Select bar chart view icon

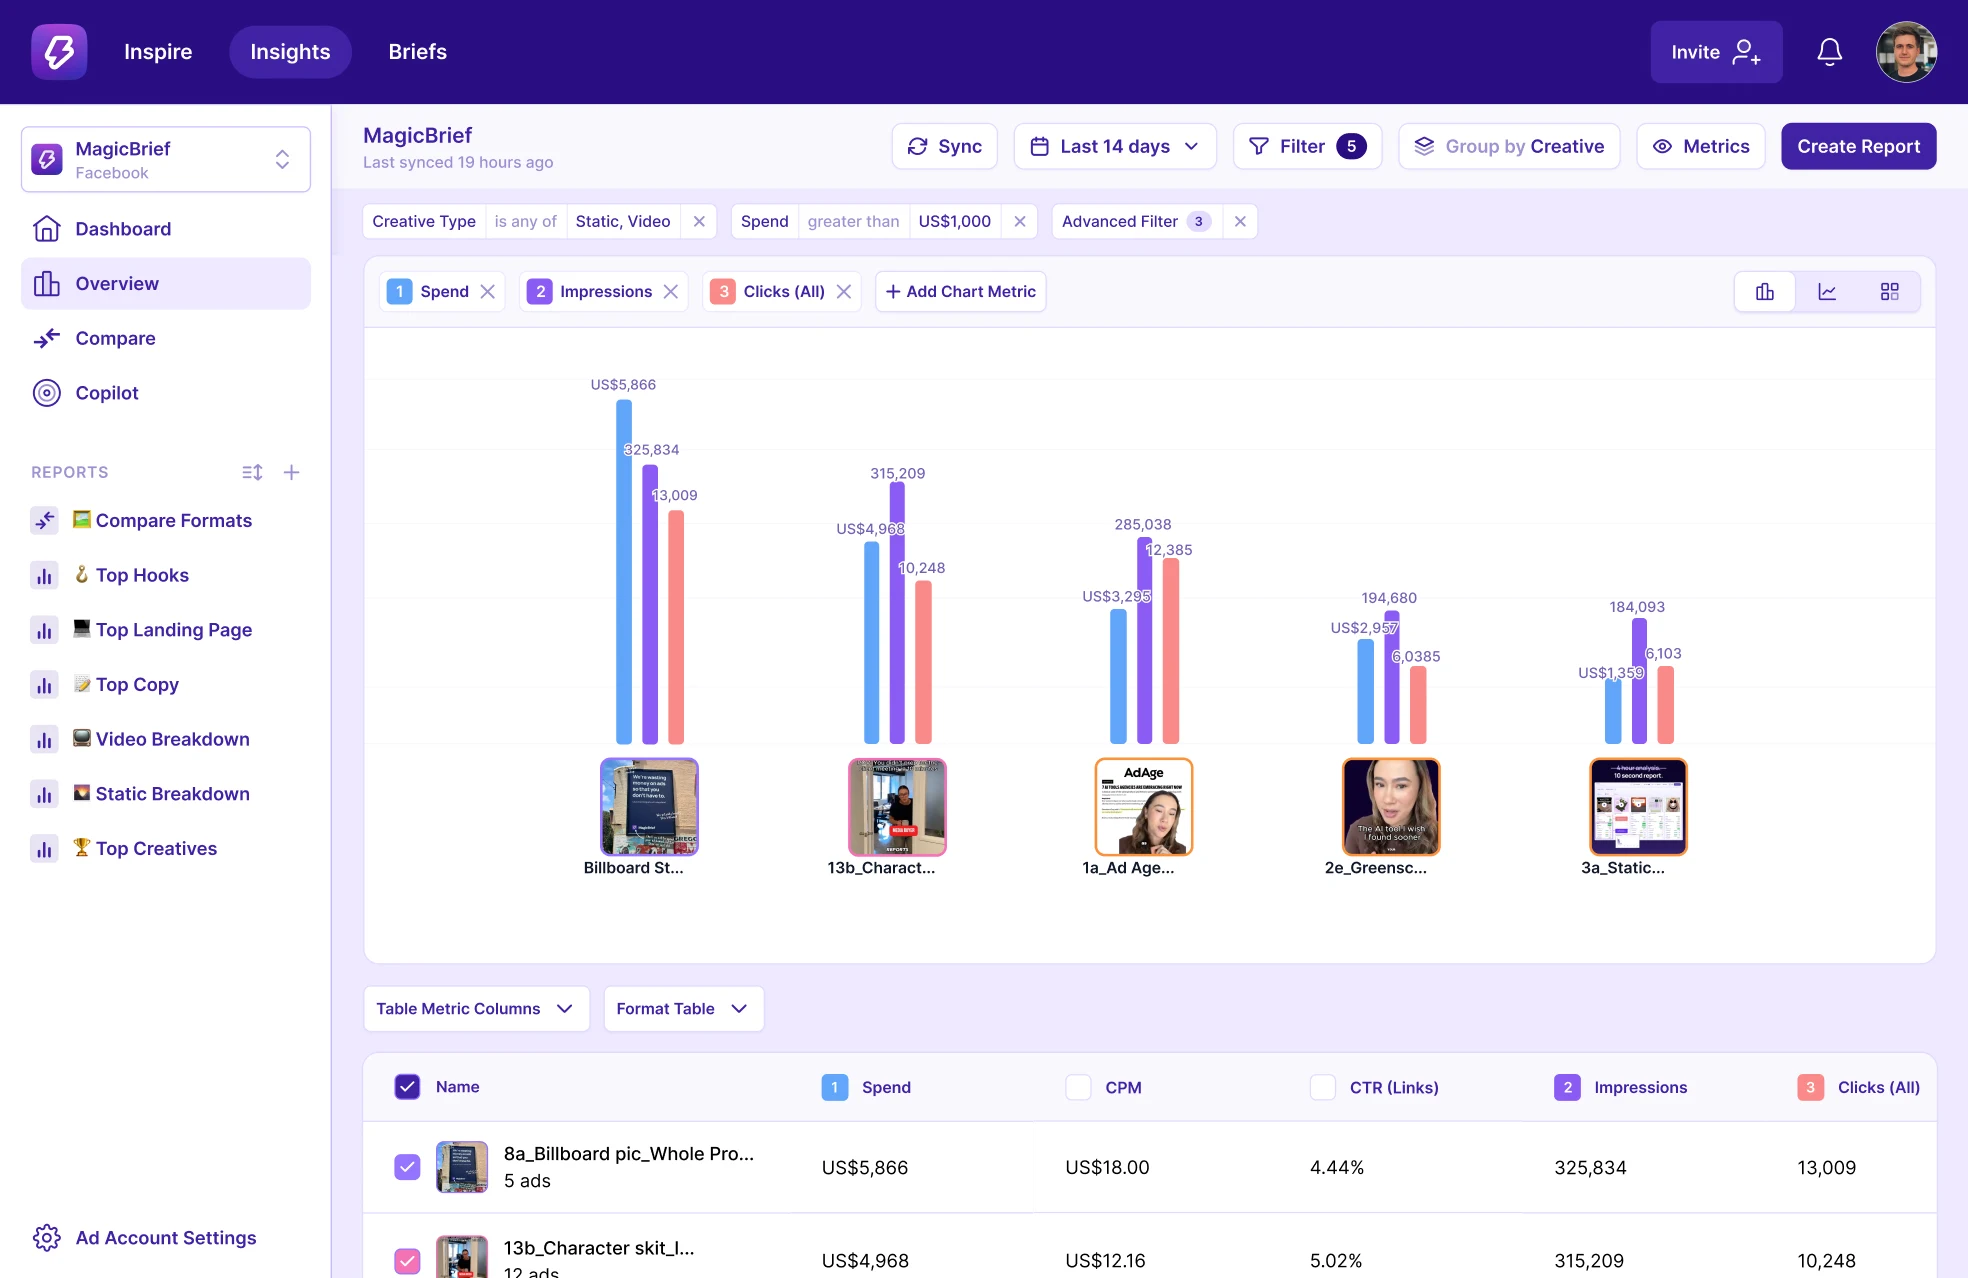point(1765,292)
